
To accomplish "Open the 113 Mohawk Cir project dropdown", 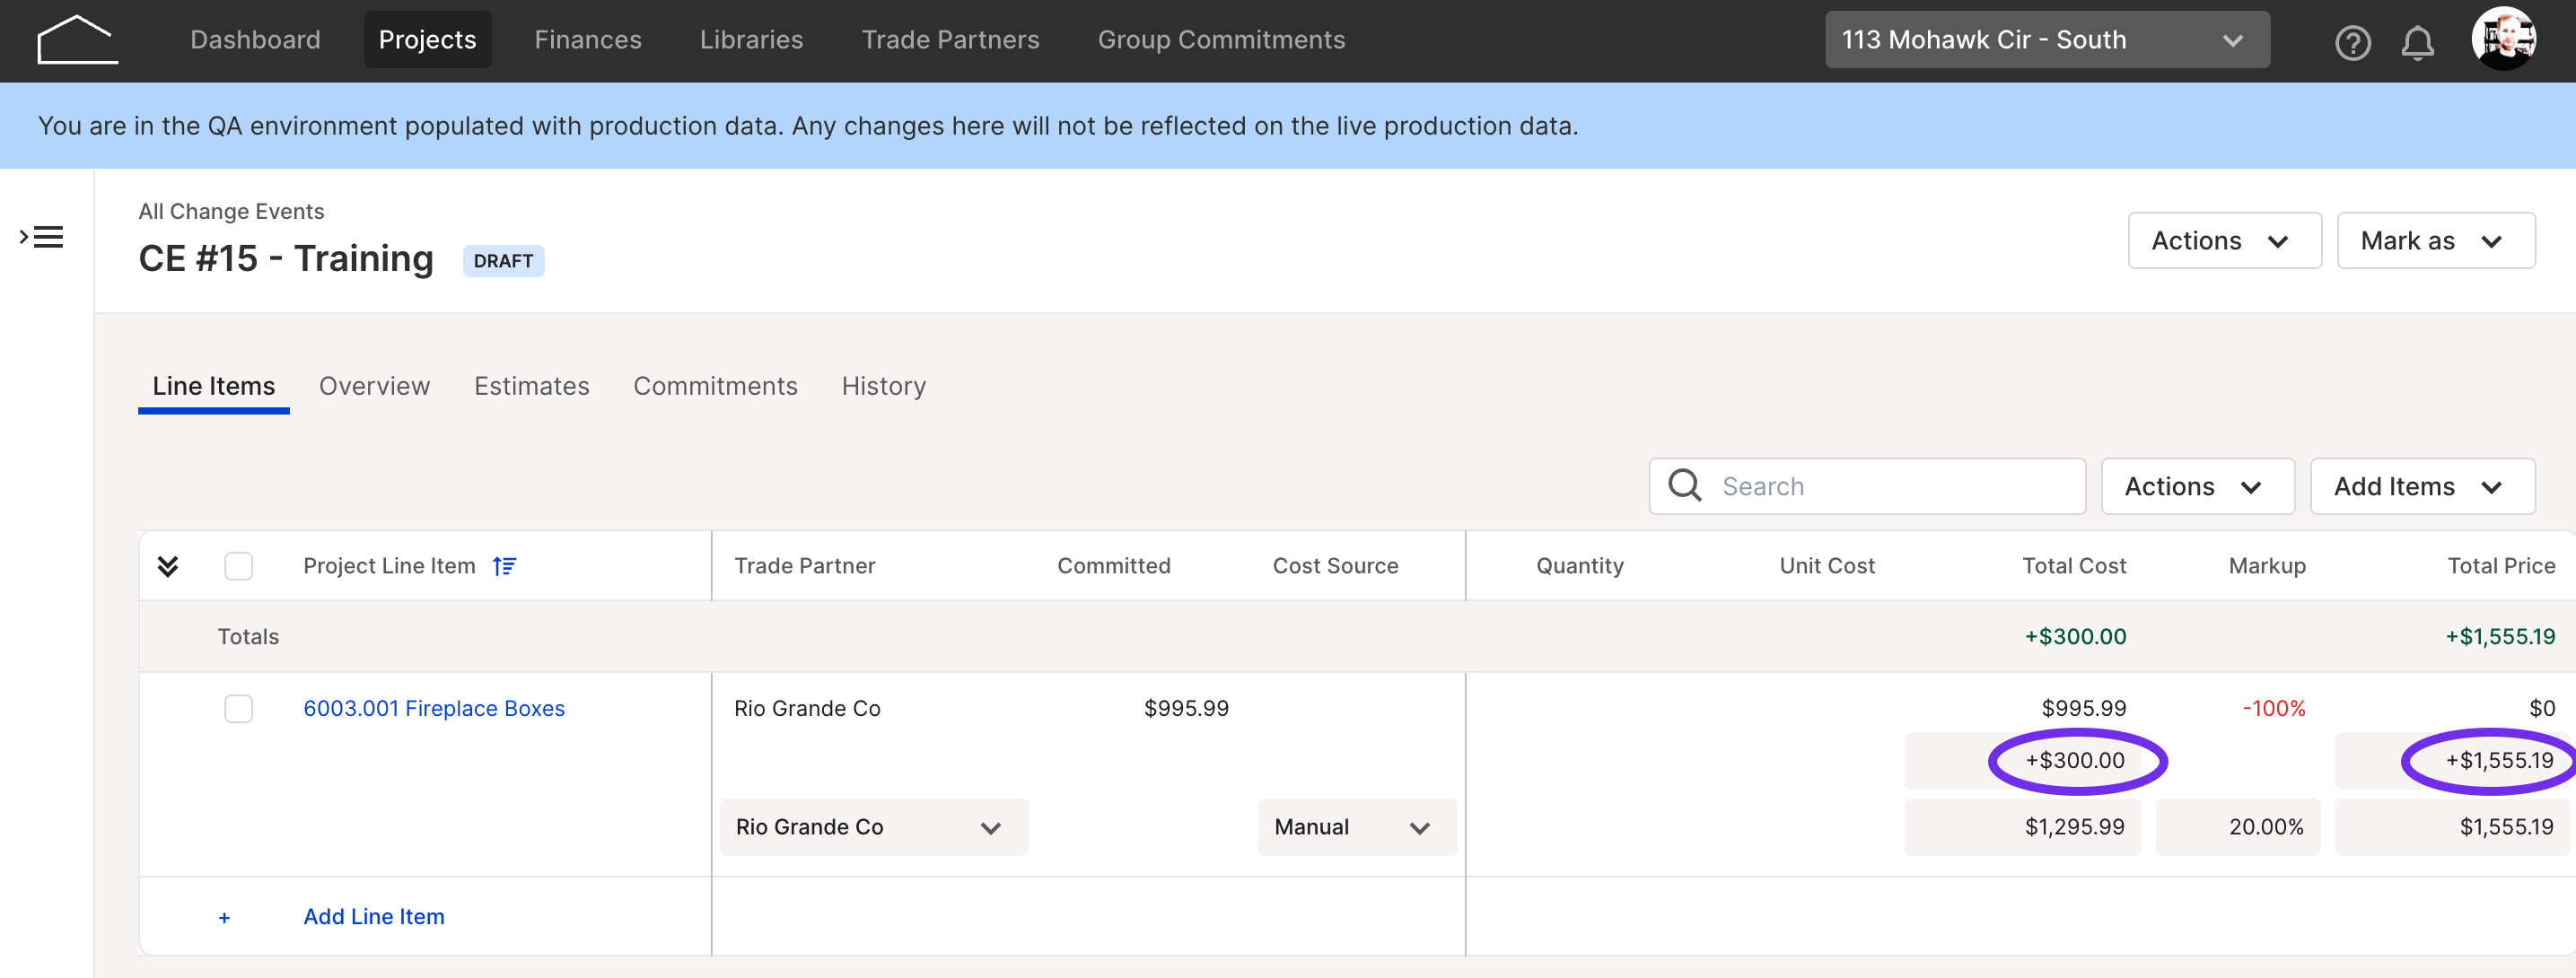I will (2046, 40).
